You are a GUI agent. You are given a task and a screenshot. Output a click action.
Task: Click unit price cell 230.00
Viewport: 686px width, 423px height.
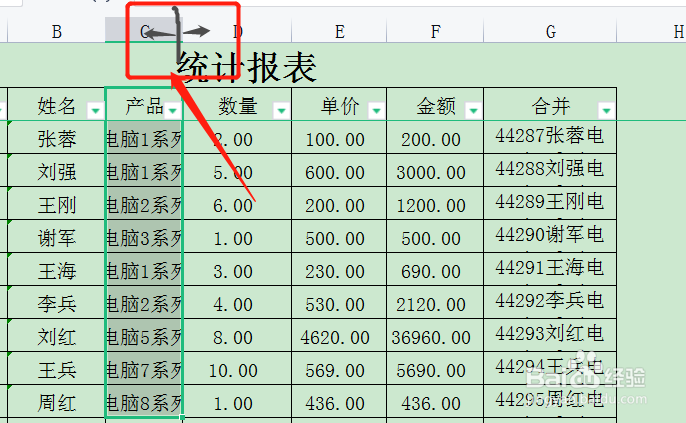[339, 269]
